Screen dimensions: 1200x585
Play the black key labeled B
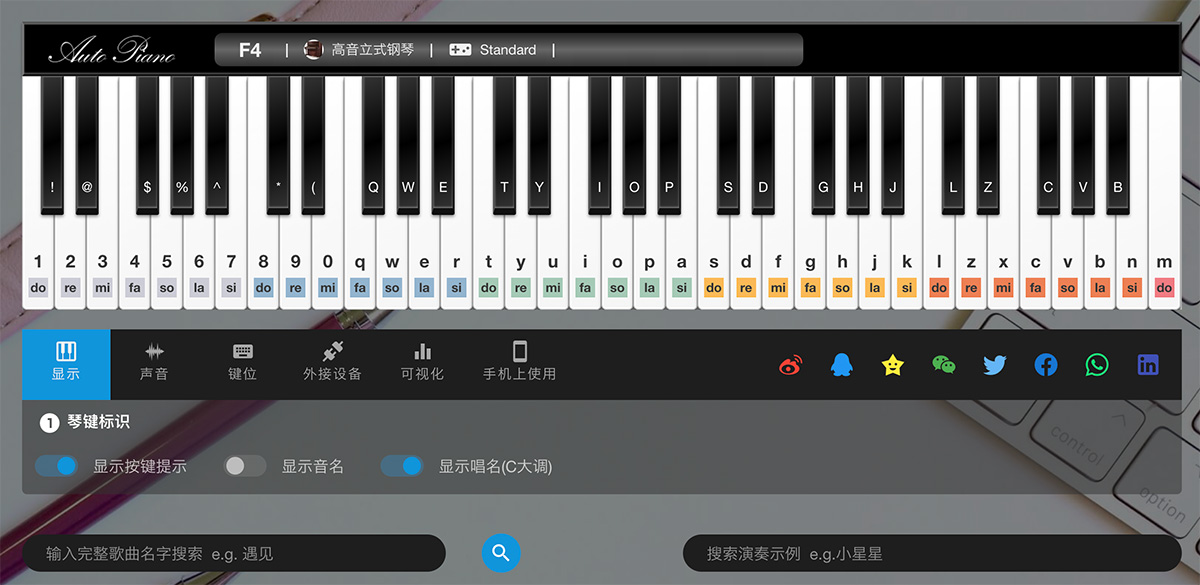click(1118, 145)
